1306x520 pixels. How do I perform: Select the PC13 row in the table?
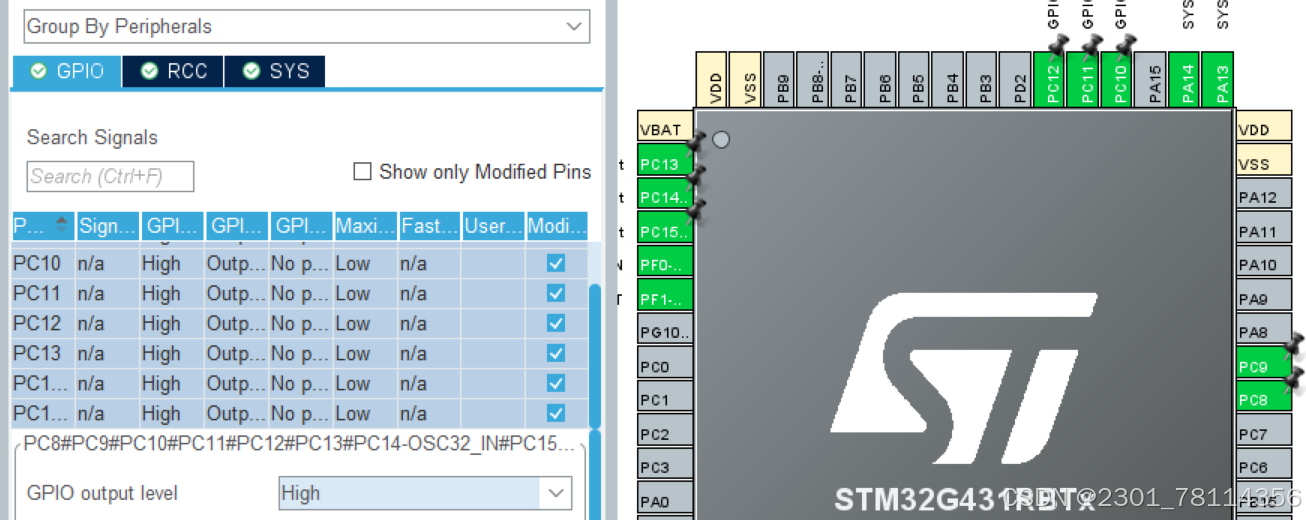300,353
